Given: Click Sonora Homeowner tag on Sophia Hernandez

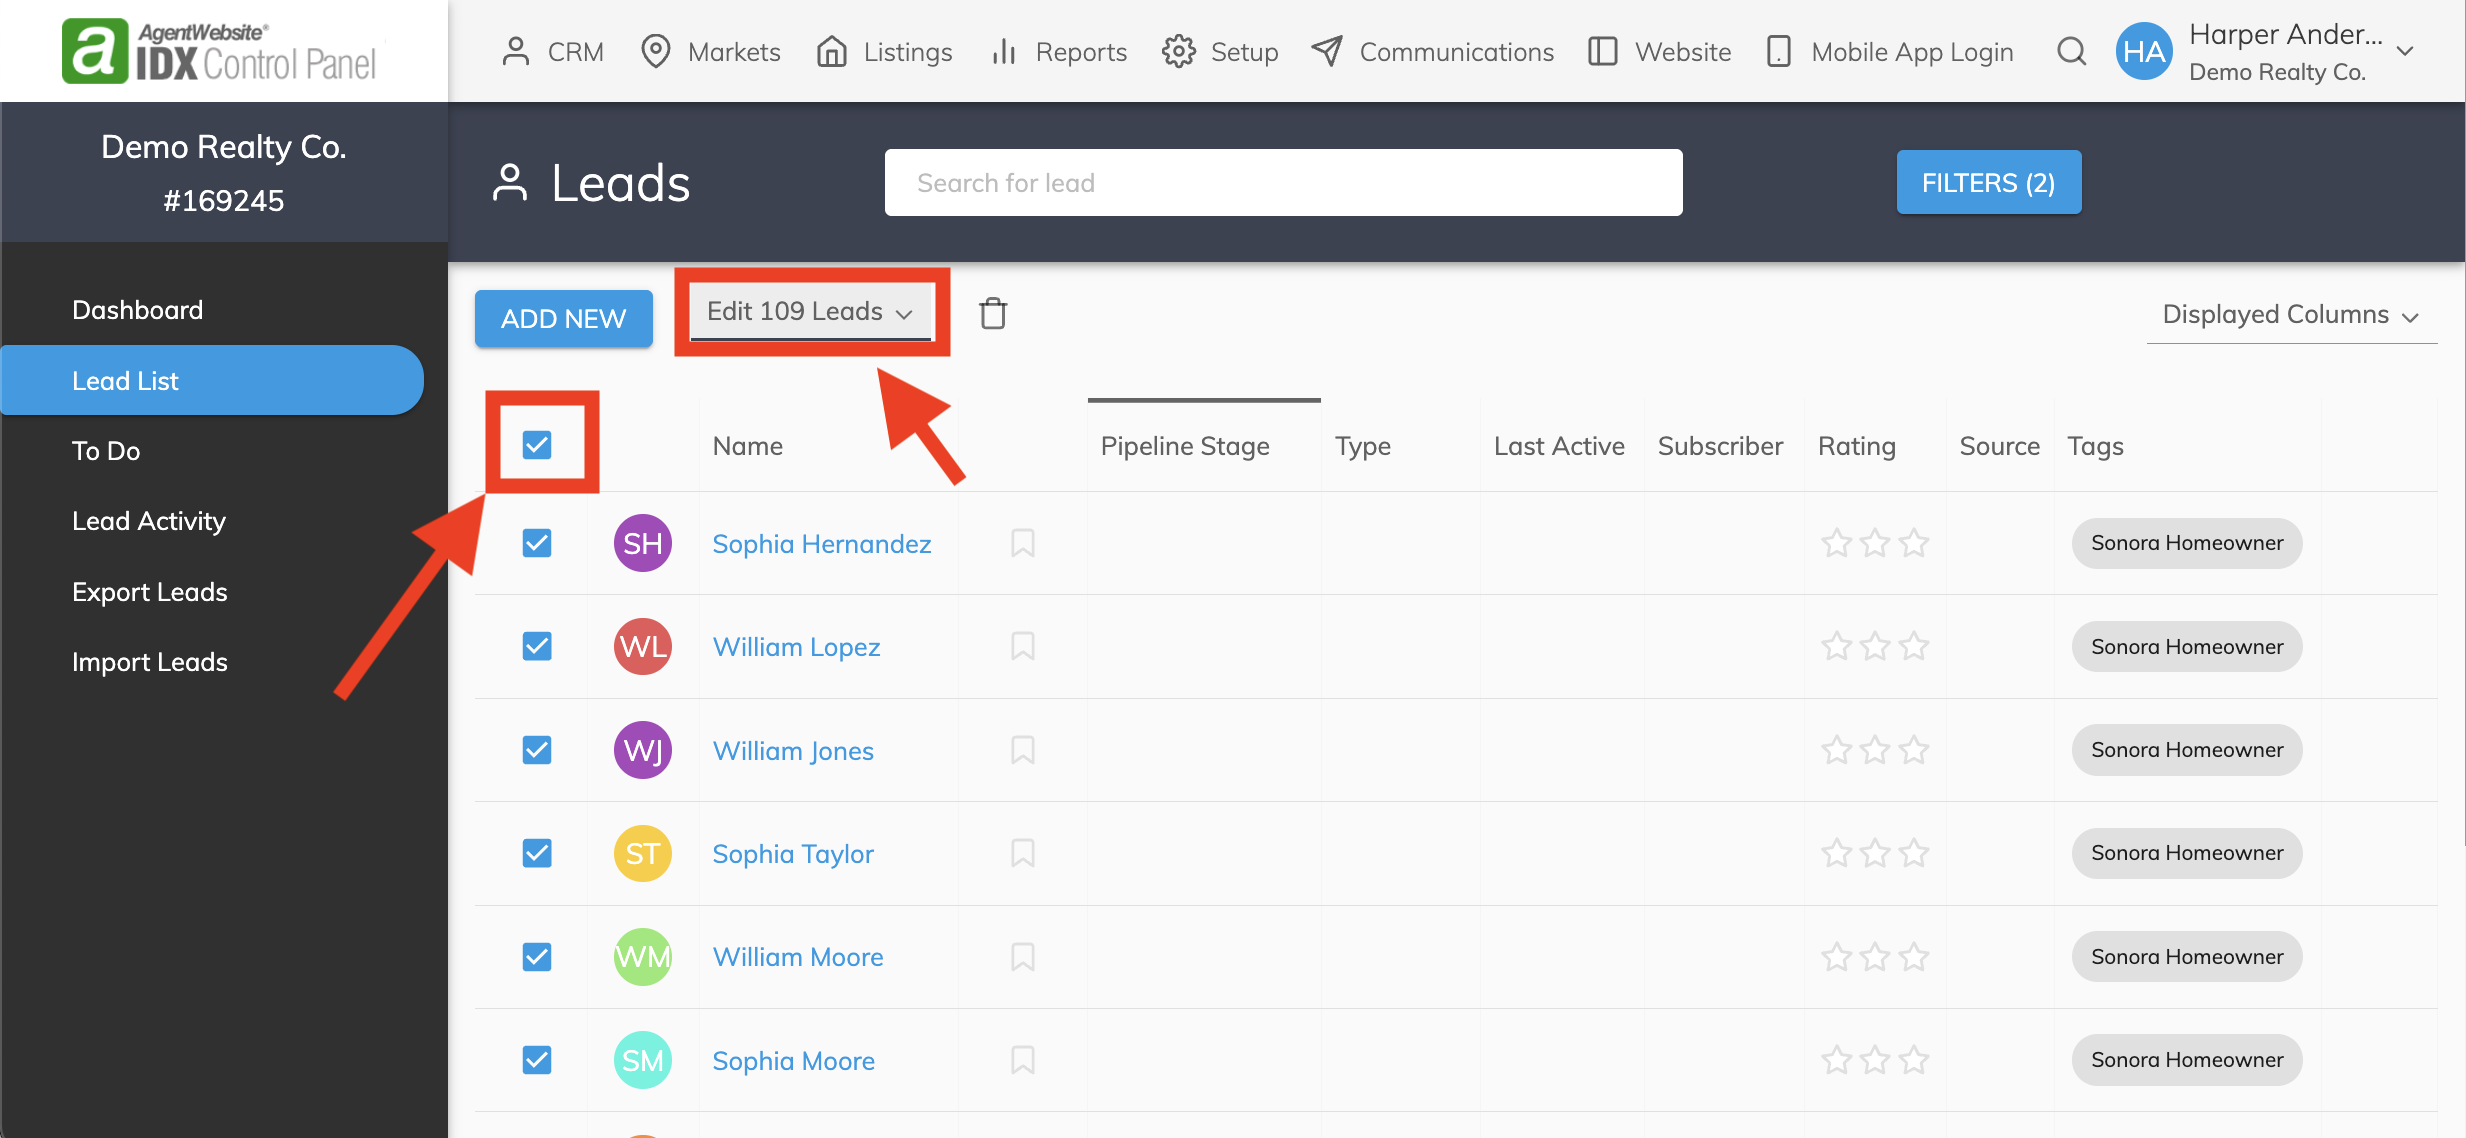Looking at the screenshot, I should 2187,543.
